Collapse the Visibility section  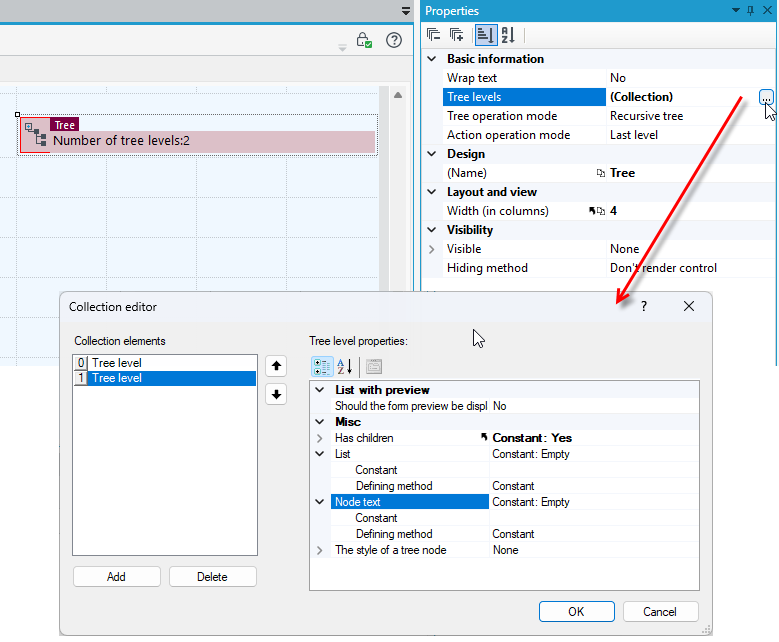[x=432, y=230]
